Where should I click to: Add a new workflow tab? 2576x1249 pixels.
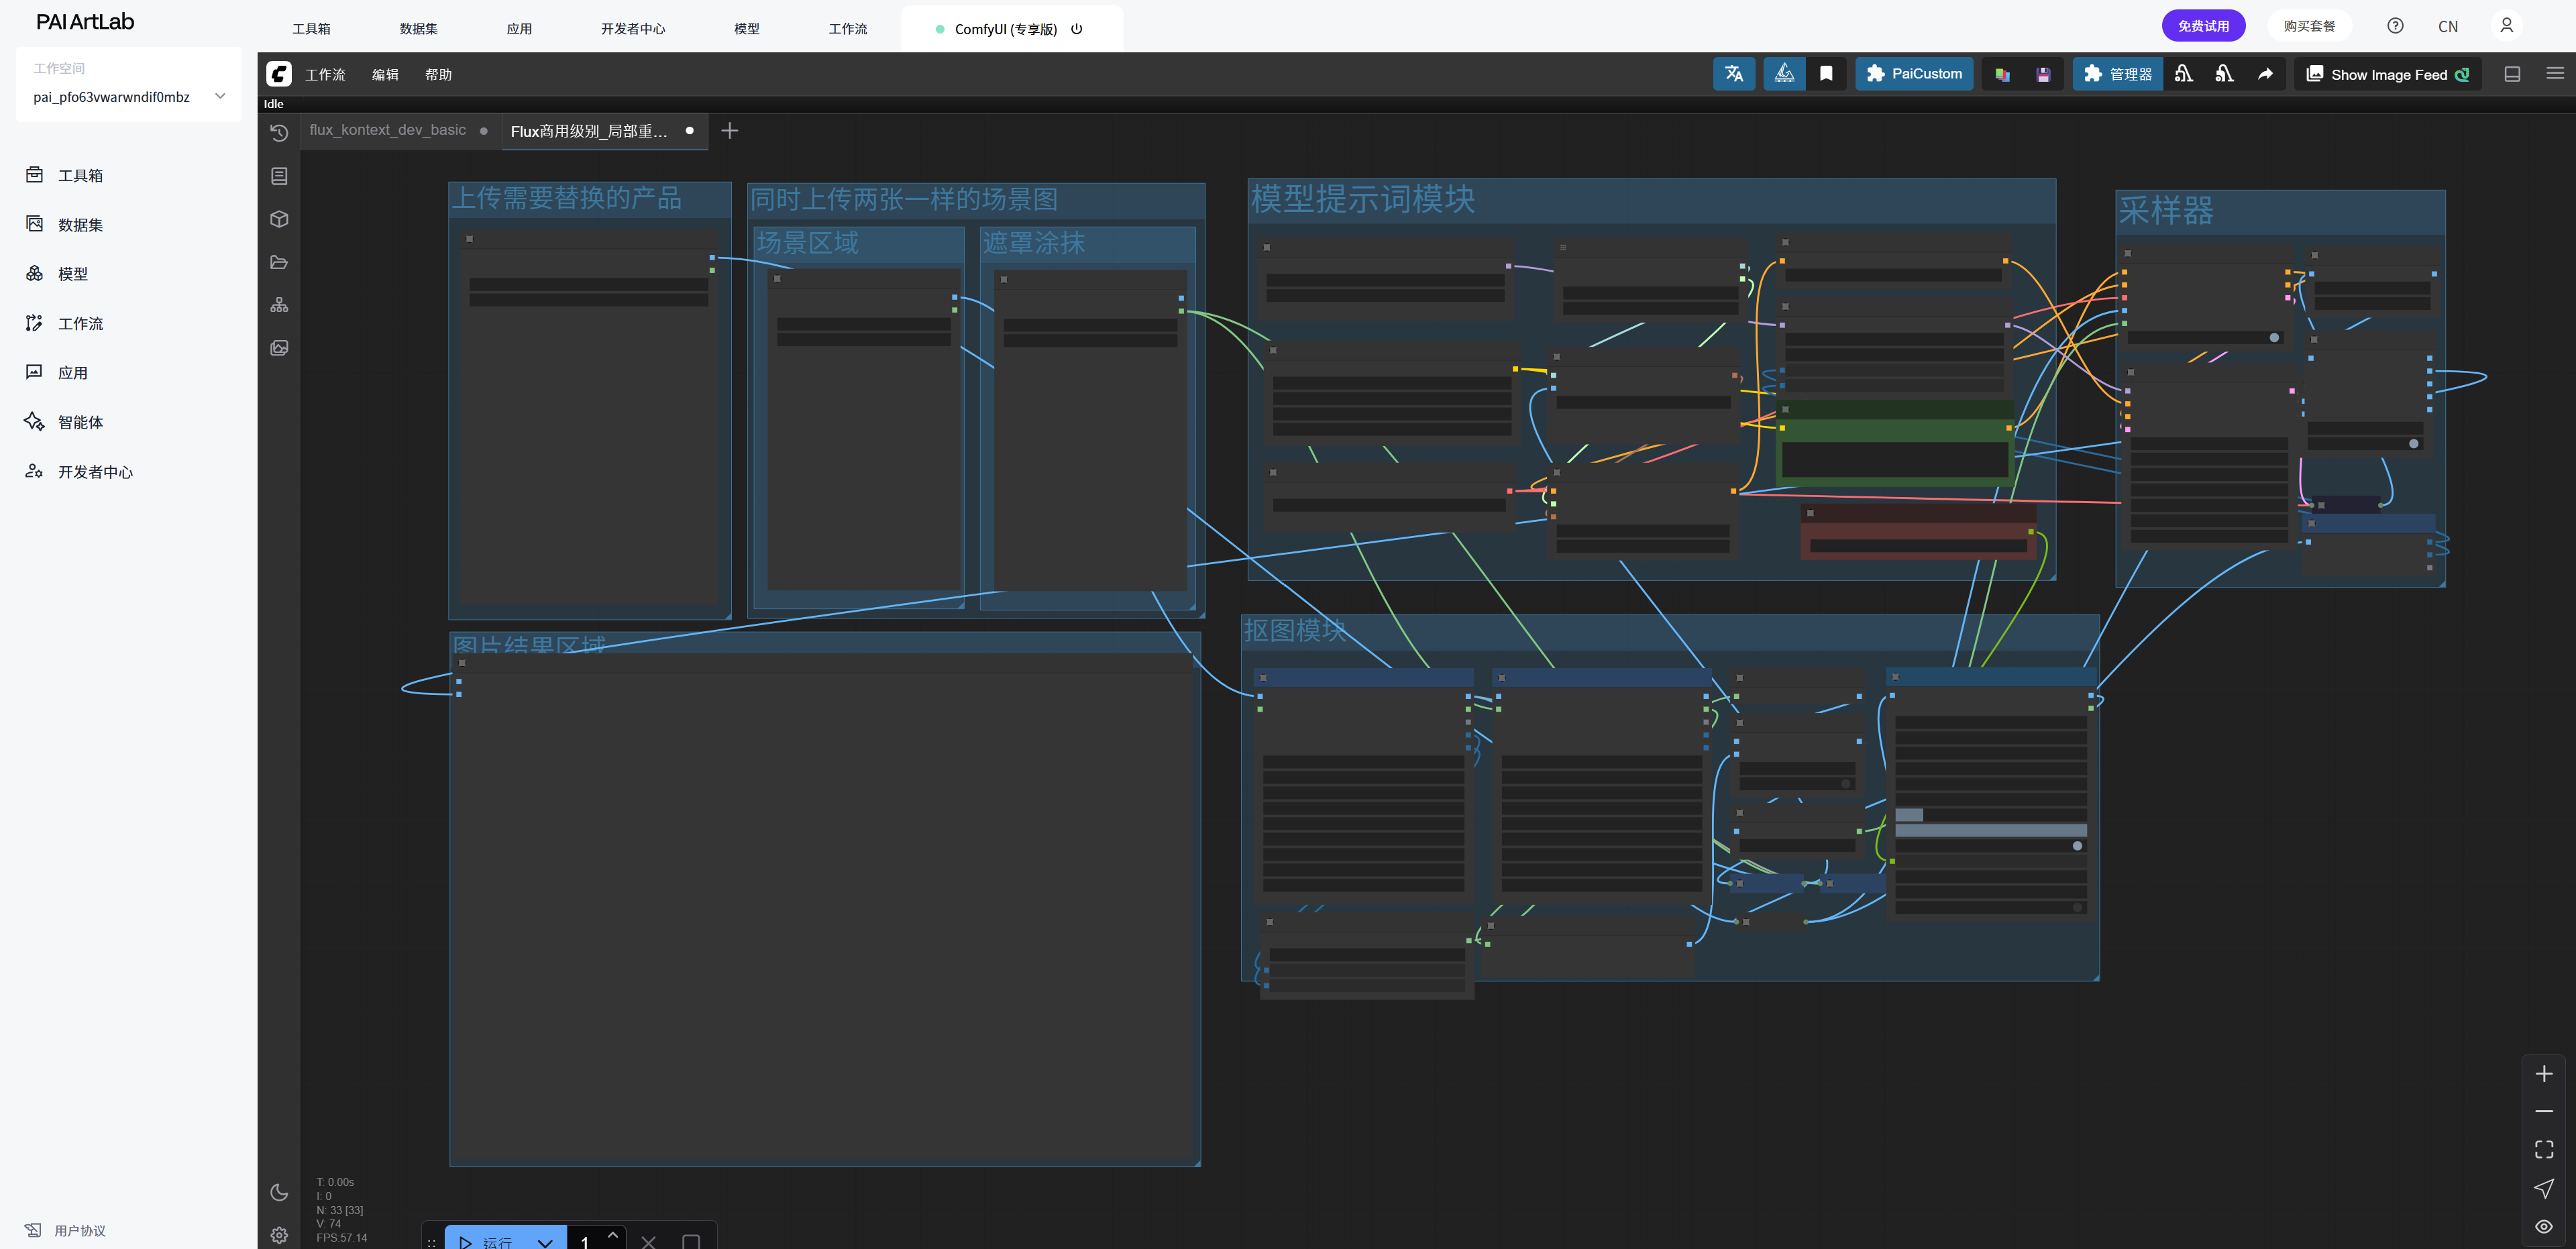[x=730, y=131]
